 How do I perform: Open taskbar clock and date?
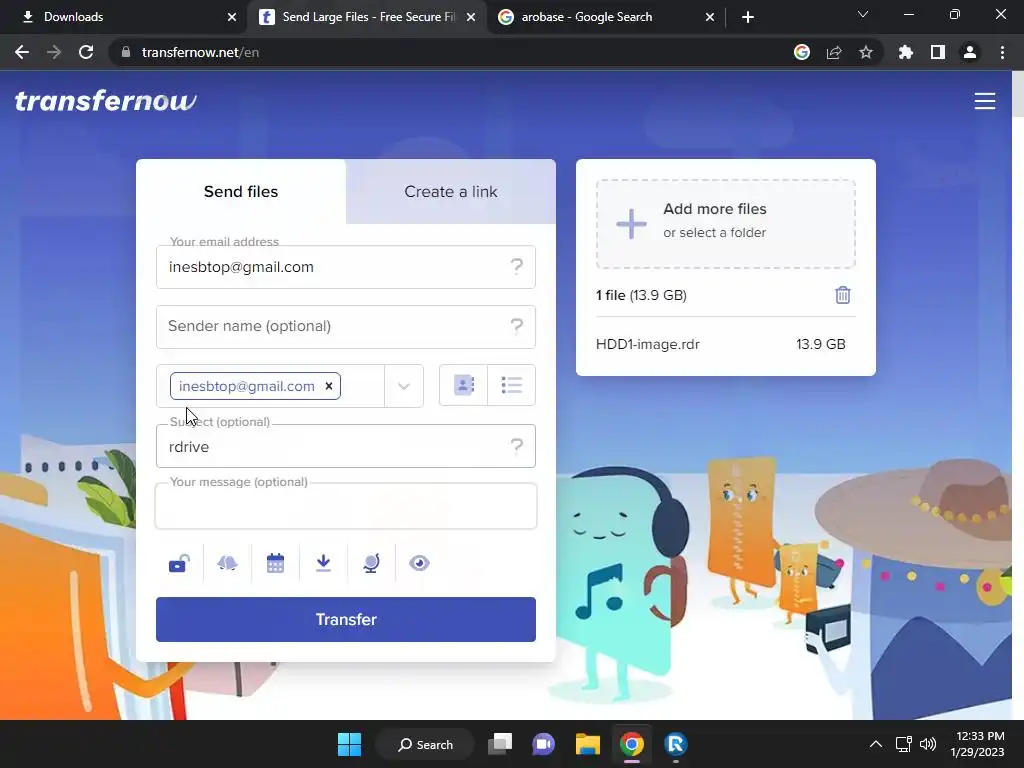977,744
